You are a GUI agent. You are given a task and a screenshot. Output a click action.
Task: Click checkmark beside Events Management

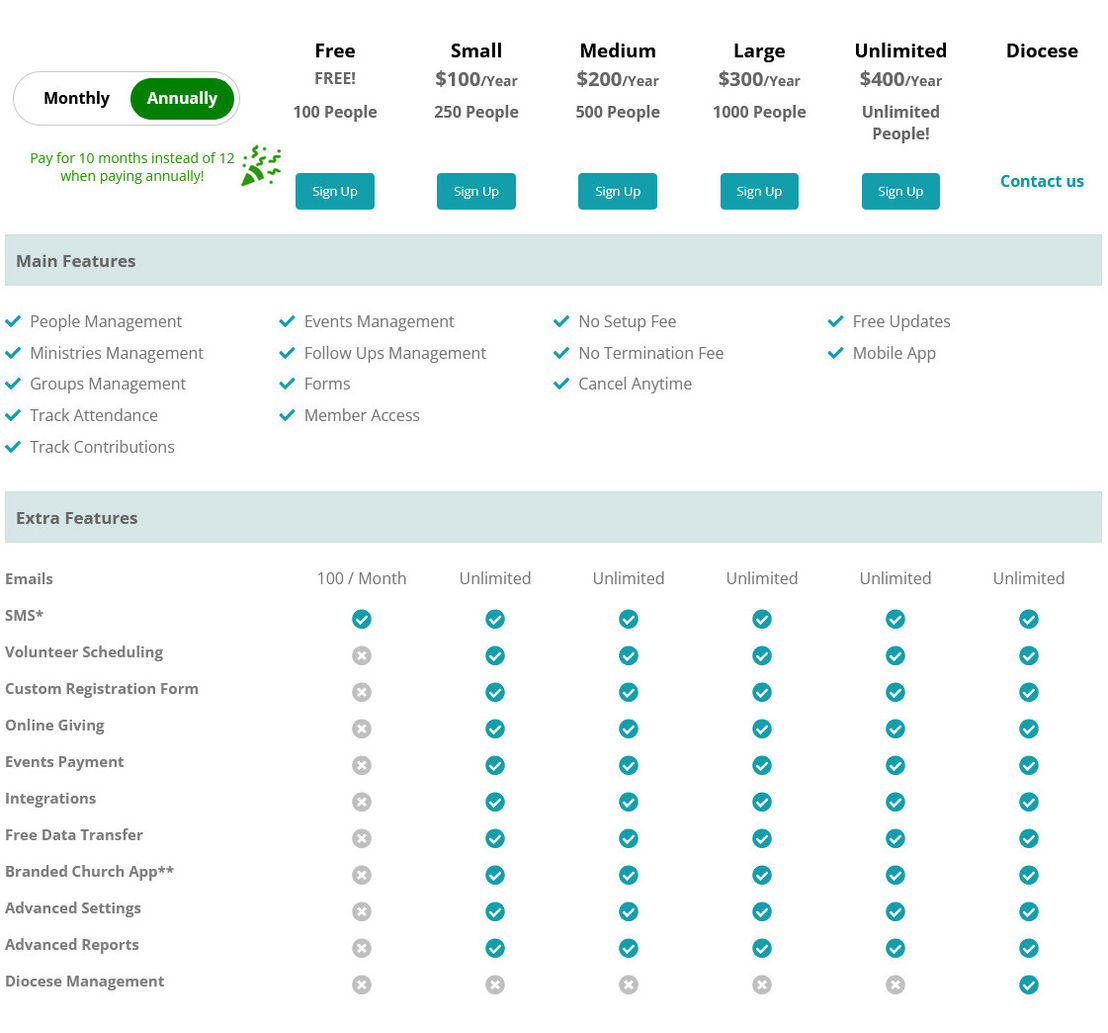tap(287, 321)
